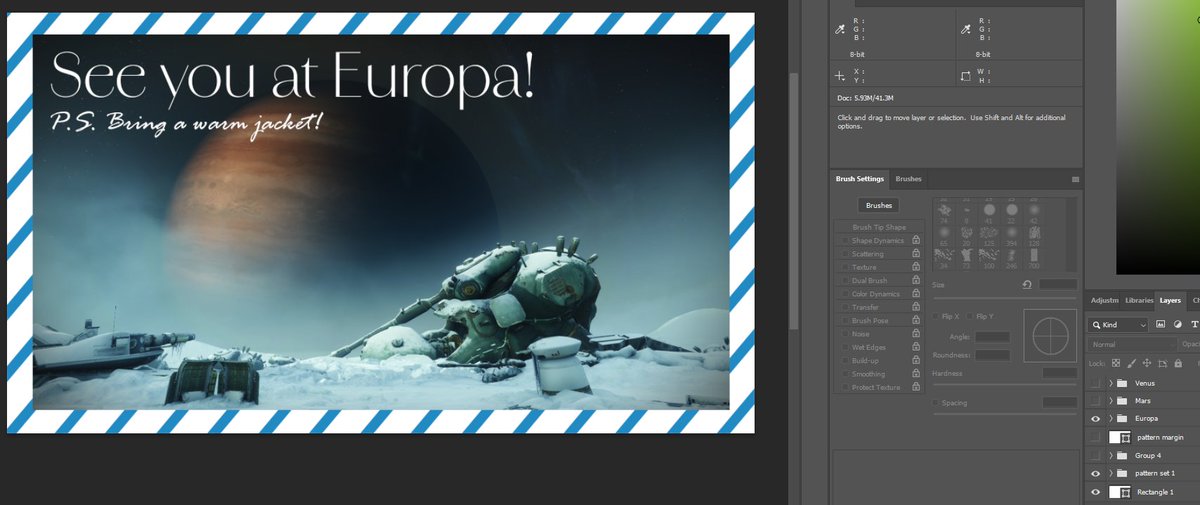Toggle the Scattering lock icon
Screen dimensions: 1200x505
coord(916,254)
